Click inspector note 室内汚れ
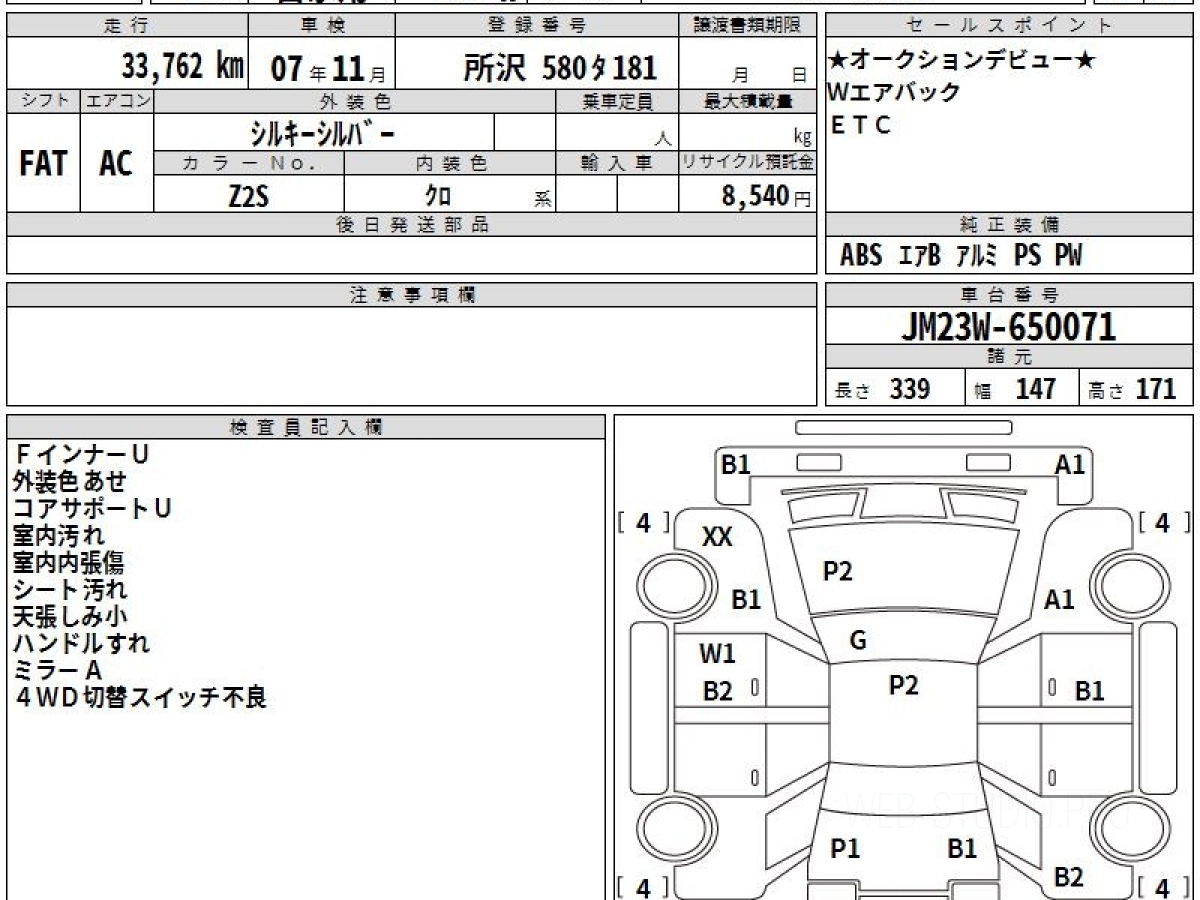The image size is (1200, 900). (59, 535)
